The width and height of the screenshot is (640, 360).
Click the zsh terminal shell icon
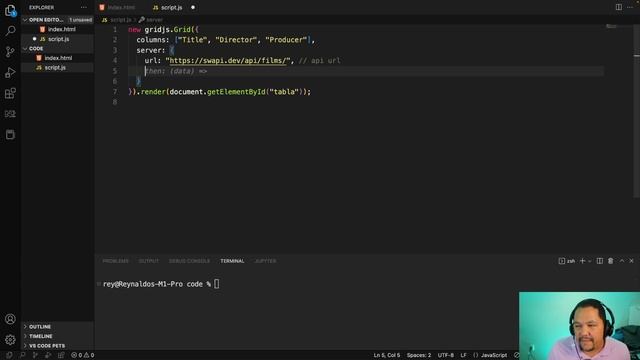[562, 261]
